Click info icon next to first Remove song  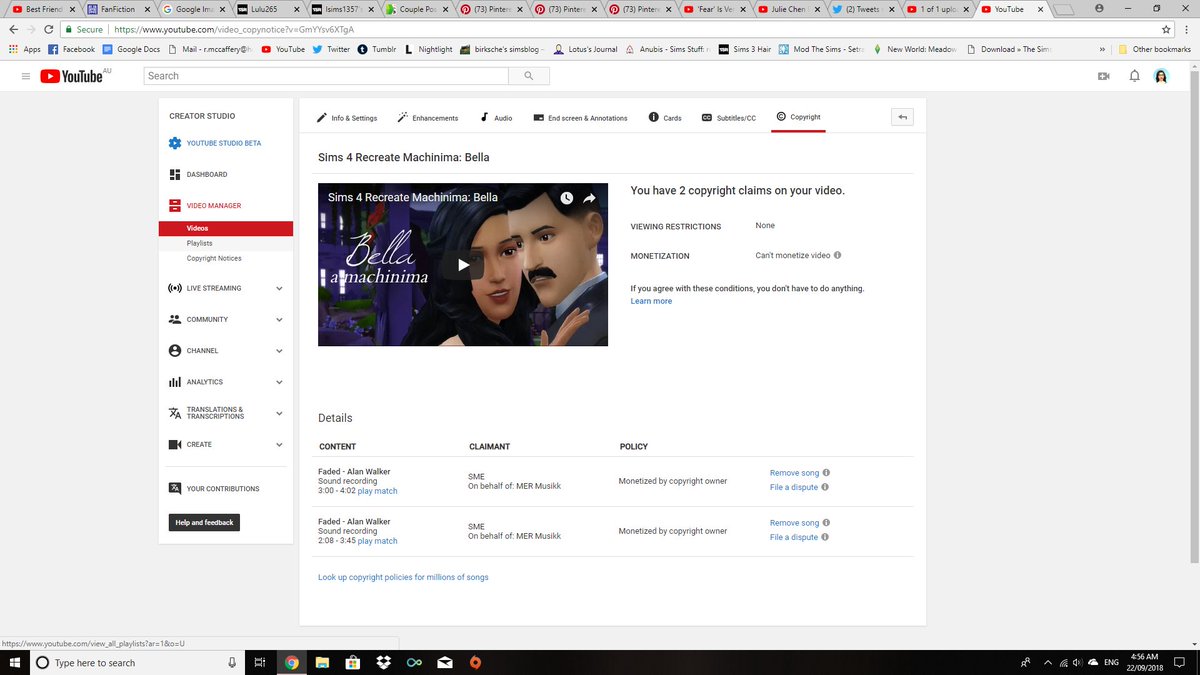pos(826,473)
